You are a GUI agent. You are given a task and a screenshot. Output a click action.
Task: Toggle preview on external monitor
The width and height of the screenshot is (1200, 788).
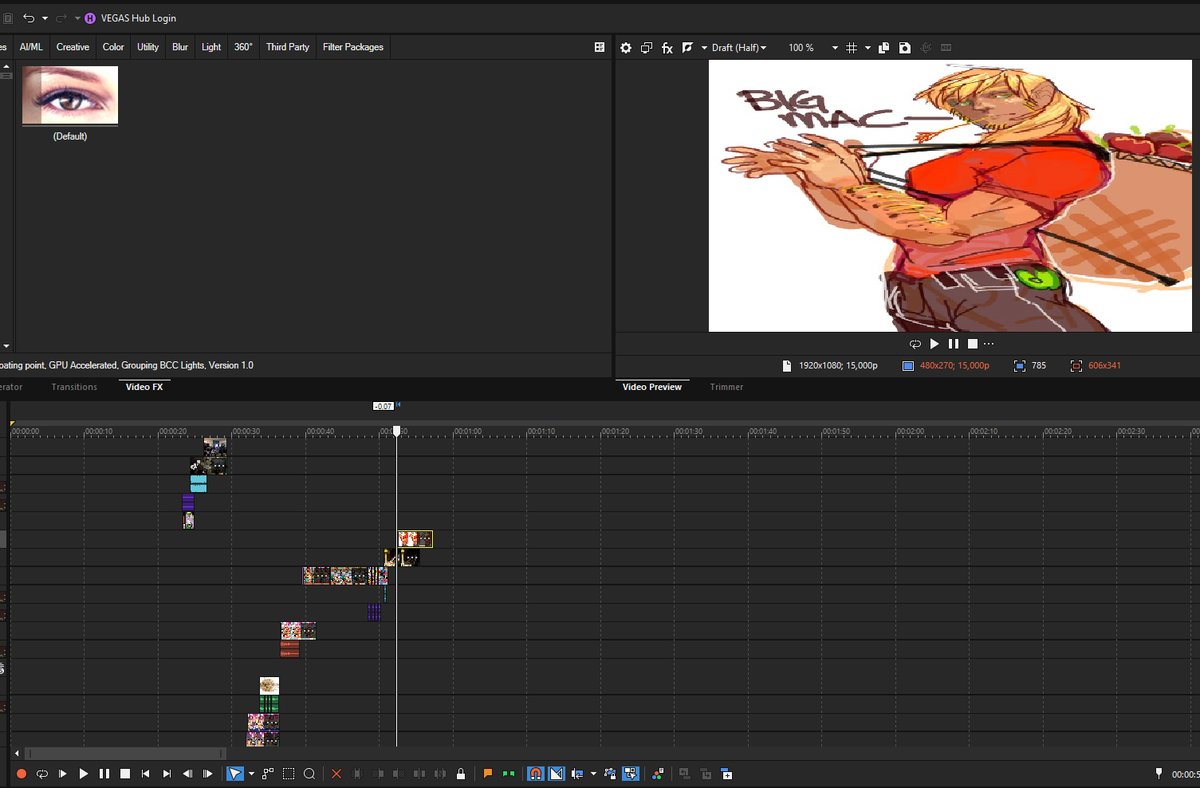click(647, 47)
